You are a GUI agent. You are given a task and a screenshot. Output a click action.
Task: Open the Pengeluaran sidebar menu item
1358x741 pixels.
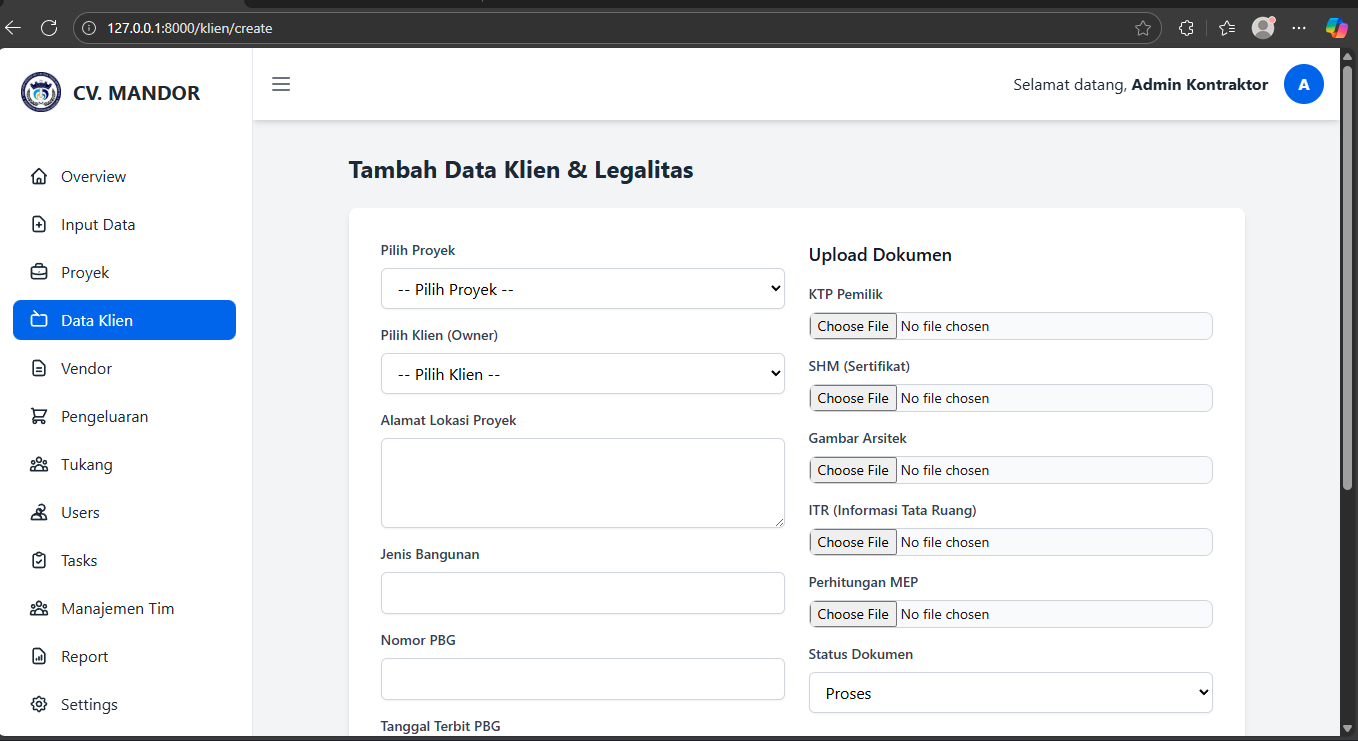click(104, 417)
